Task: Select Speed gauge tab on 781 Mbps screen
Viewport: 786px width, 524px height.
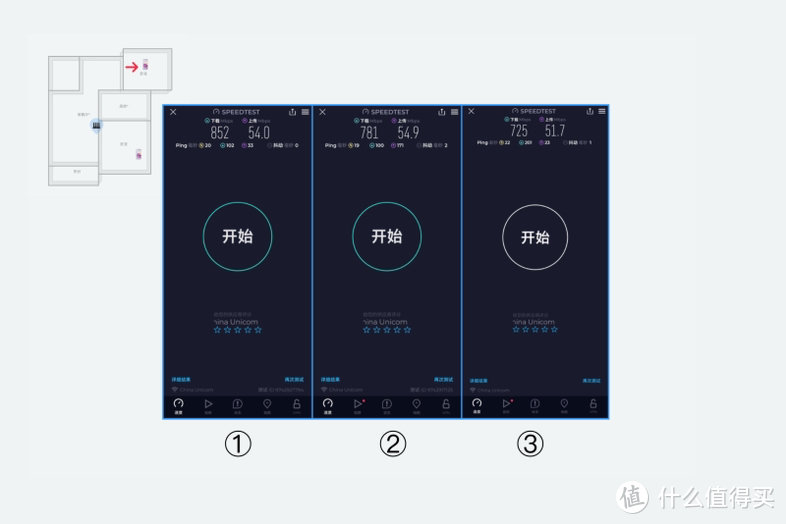Action: point(328,406)
